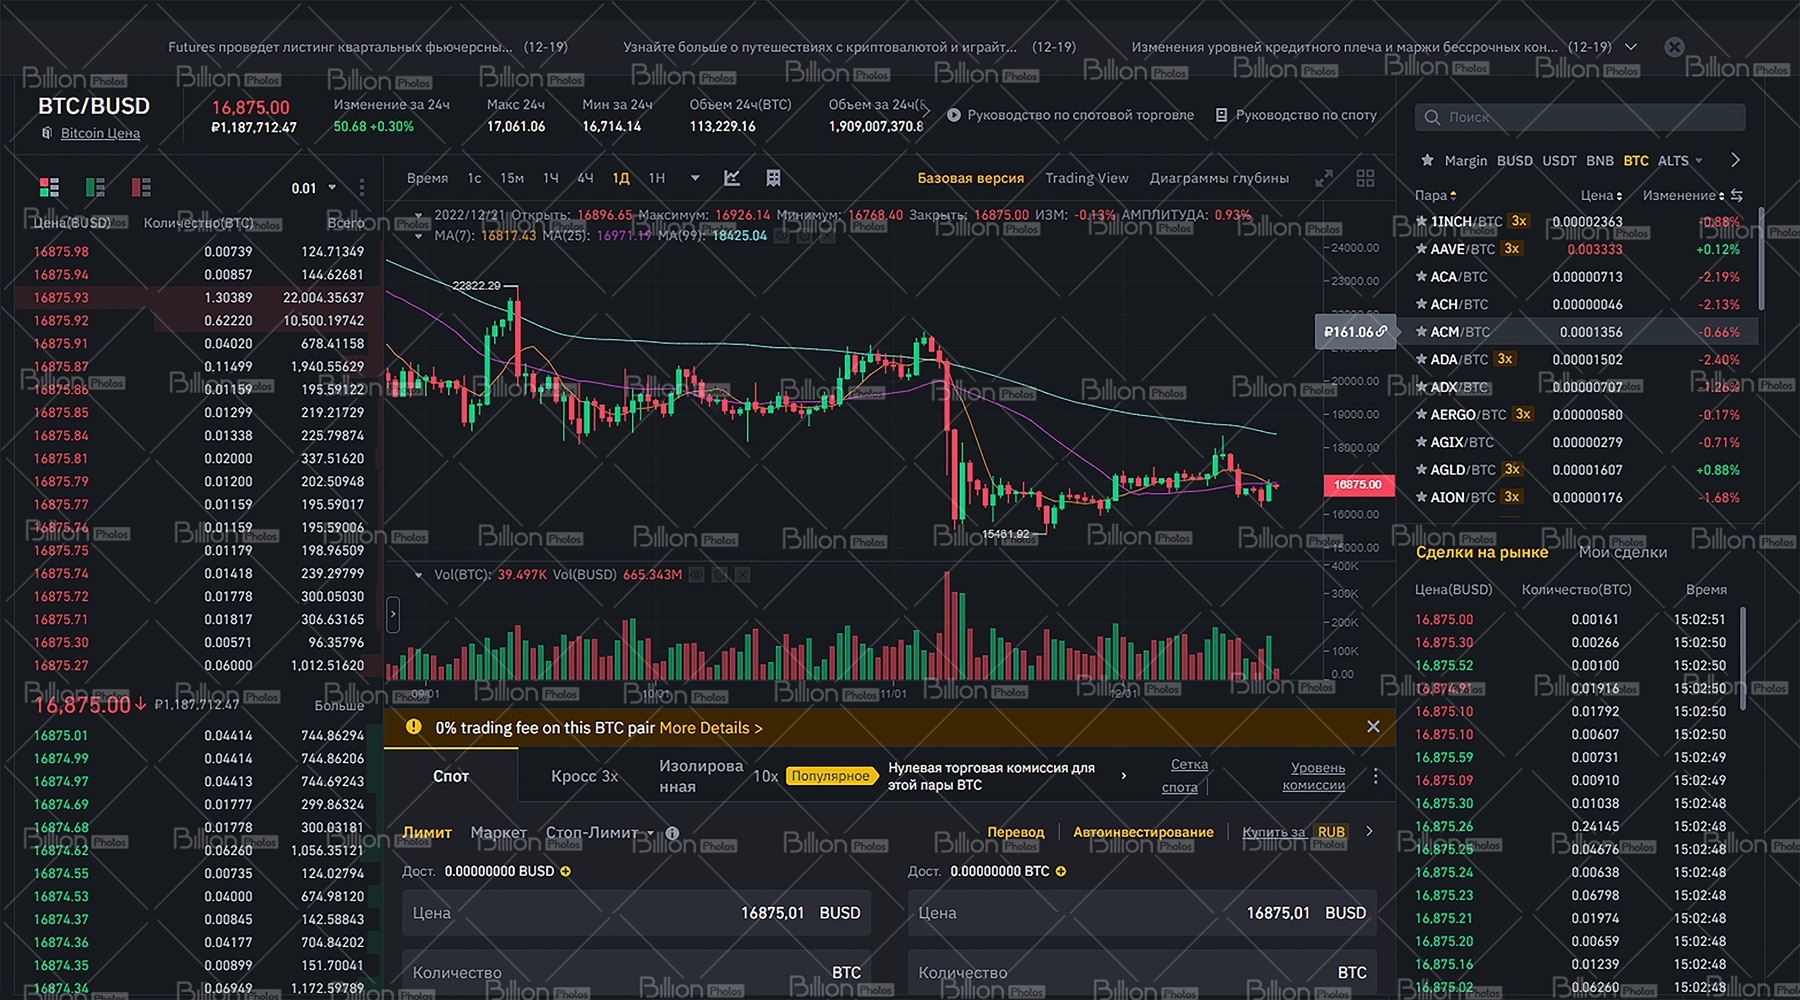Click the market trades list scrollbar

[x=1744, y=660]
